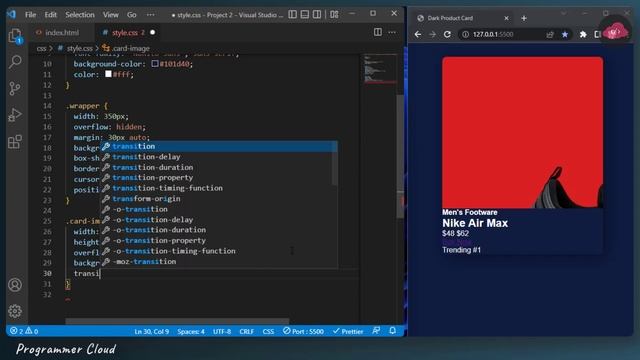Select the -o-transition-timing-function suggestion
640x360 pixels.
tap(218, 251)
